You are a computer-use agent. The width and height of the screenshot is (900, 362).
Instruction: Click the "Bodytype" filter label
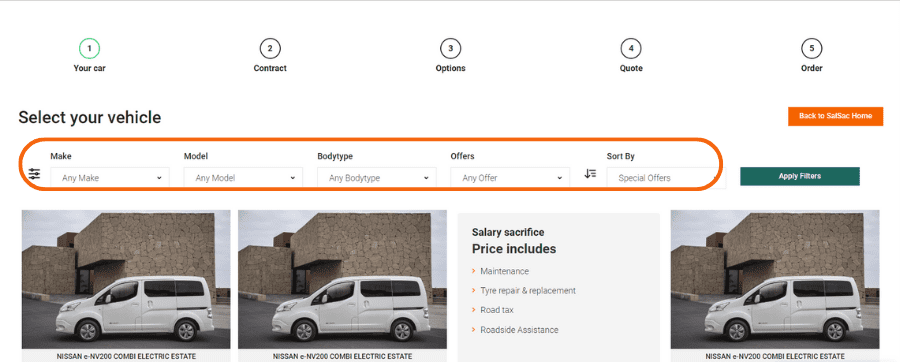[335, 156]
